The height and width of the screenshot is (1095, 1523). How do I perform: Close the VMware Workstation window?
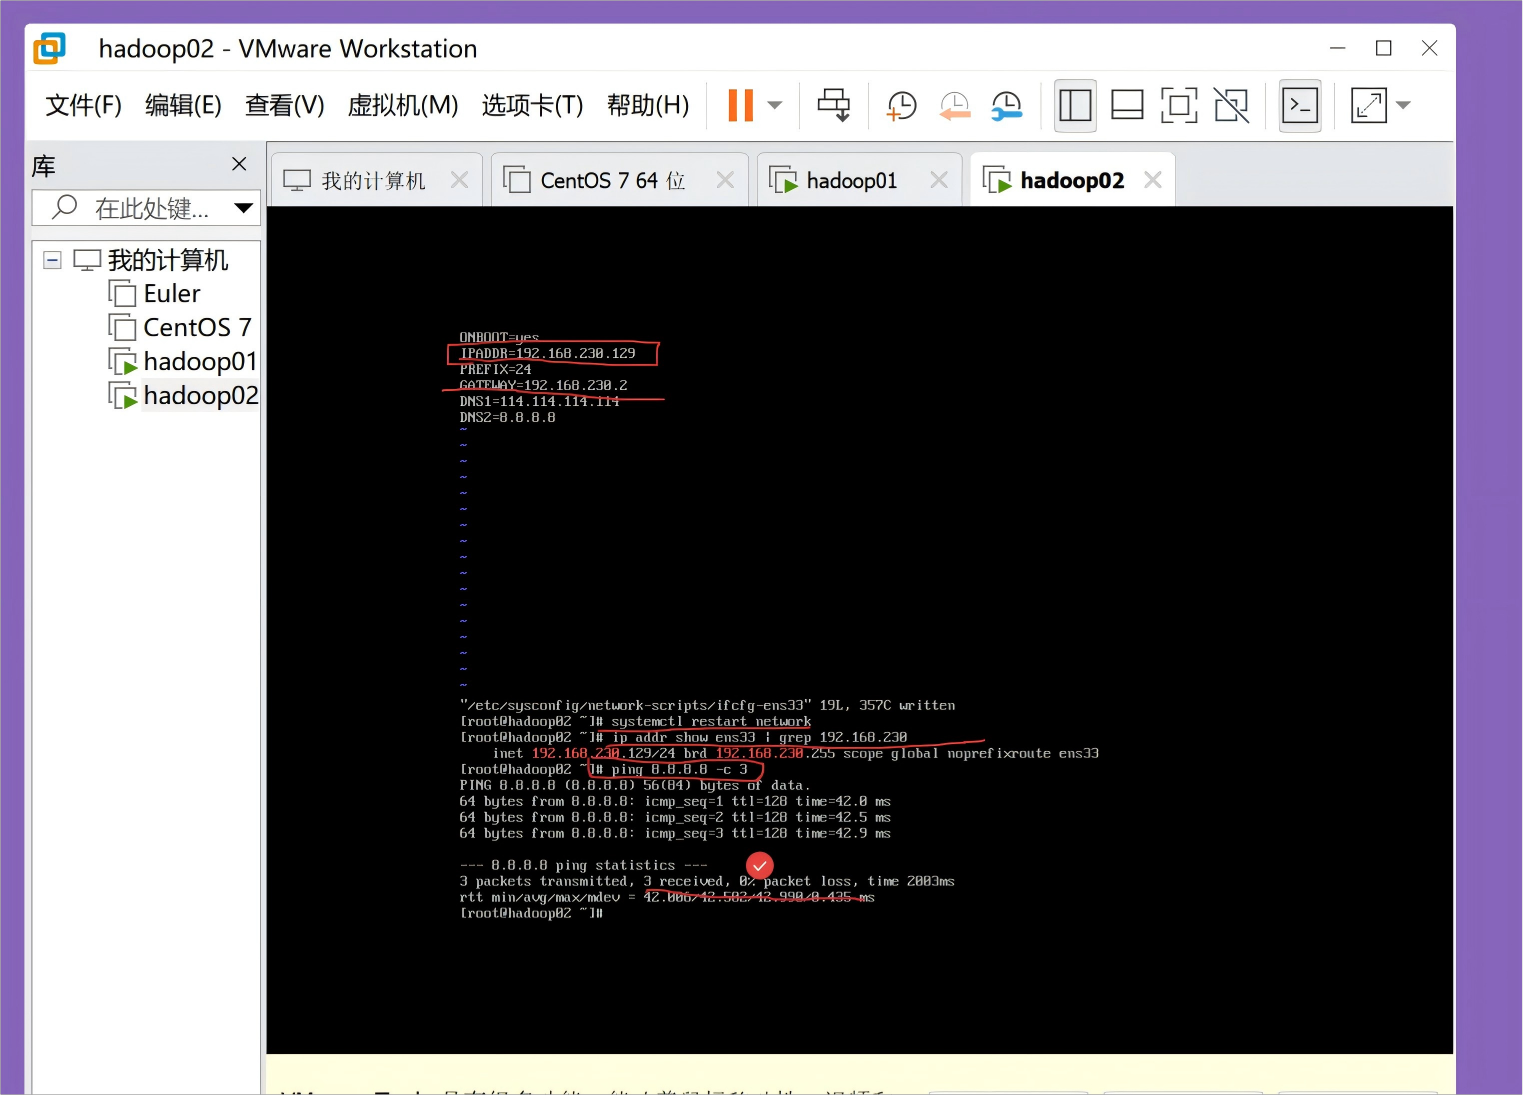(x=1430, y=48)
